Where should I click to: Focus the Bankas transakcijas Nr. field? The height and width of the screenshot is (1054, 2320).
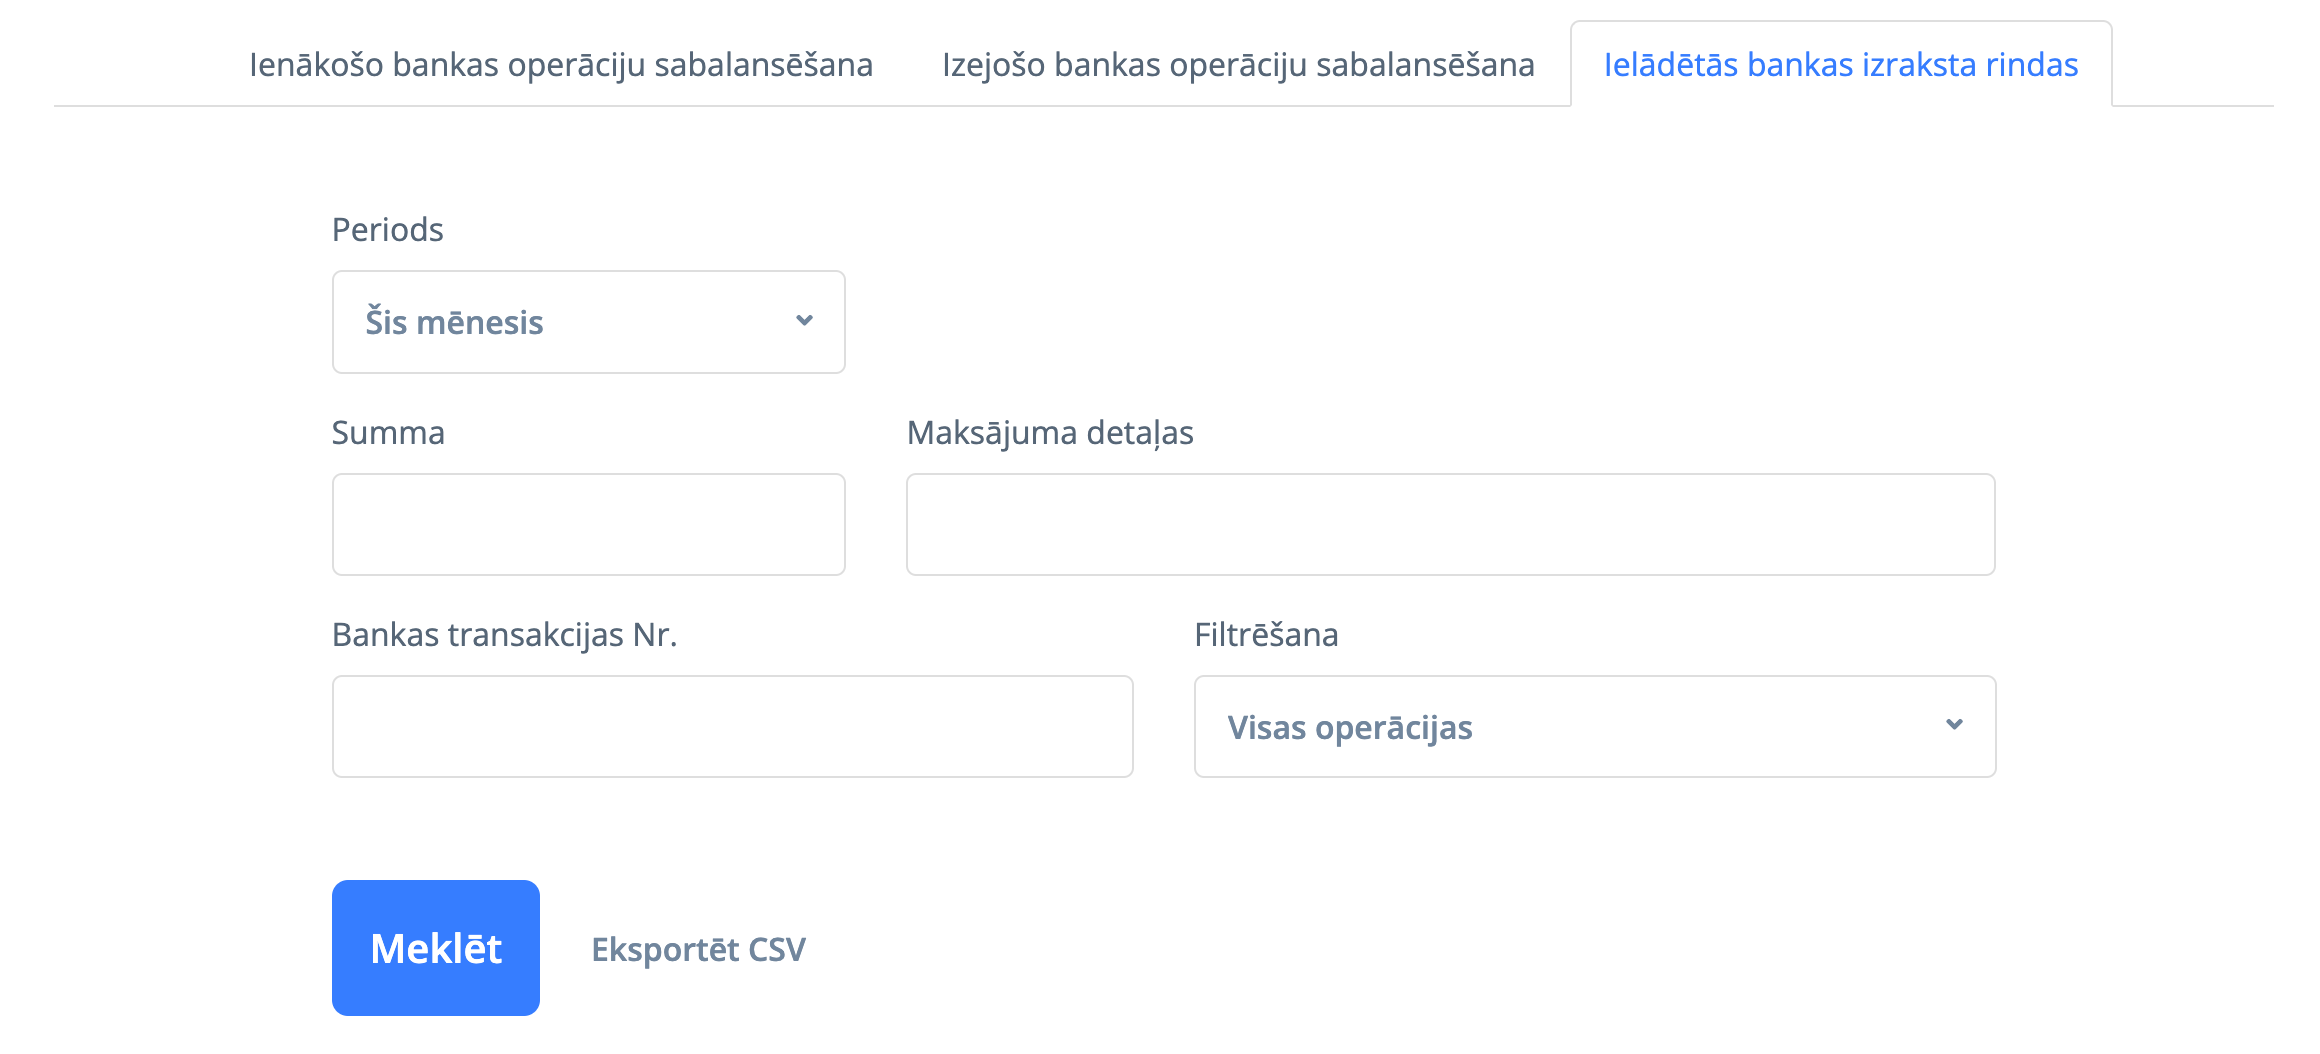click(x=732, y=726)
